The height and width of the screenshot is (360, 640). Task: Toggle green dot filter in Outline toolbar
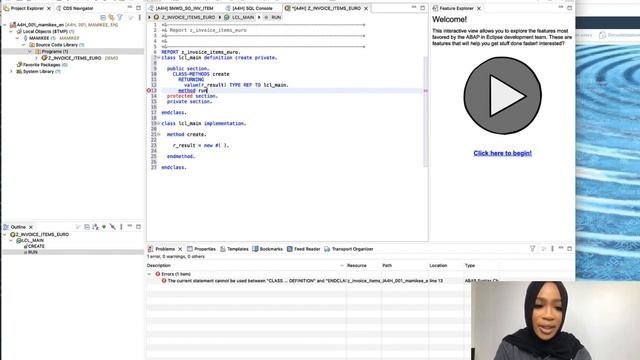point(104,227)
